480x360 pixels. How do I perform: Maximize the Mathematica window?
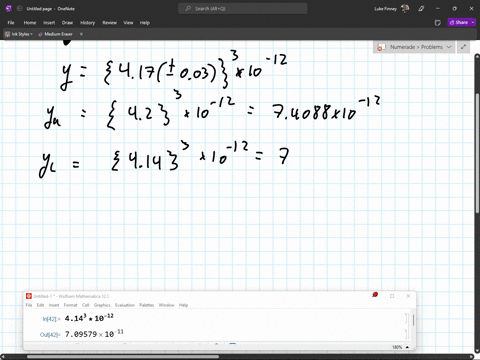coord(392,296)
